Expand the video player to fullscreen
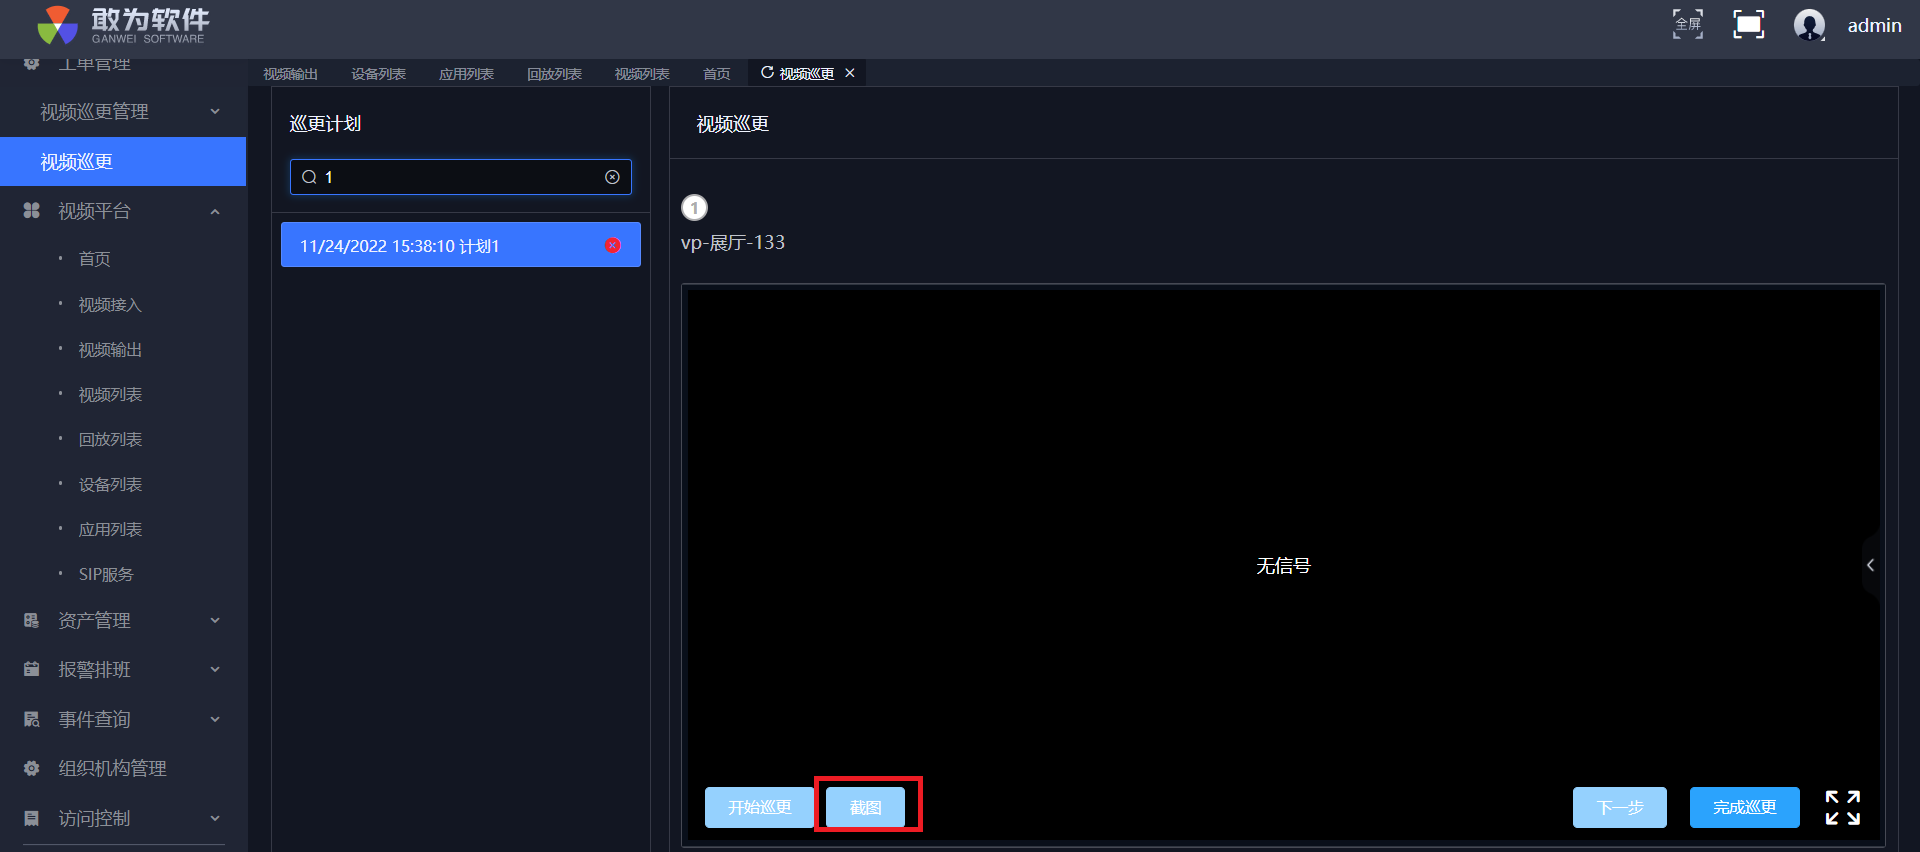Screen dimensions: 1920x852 (x=1842, y=807)
